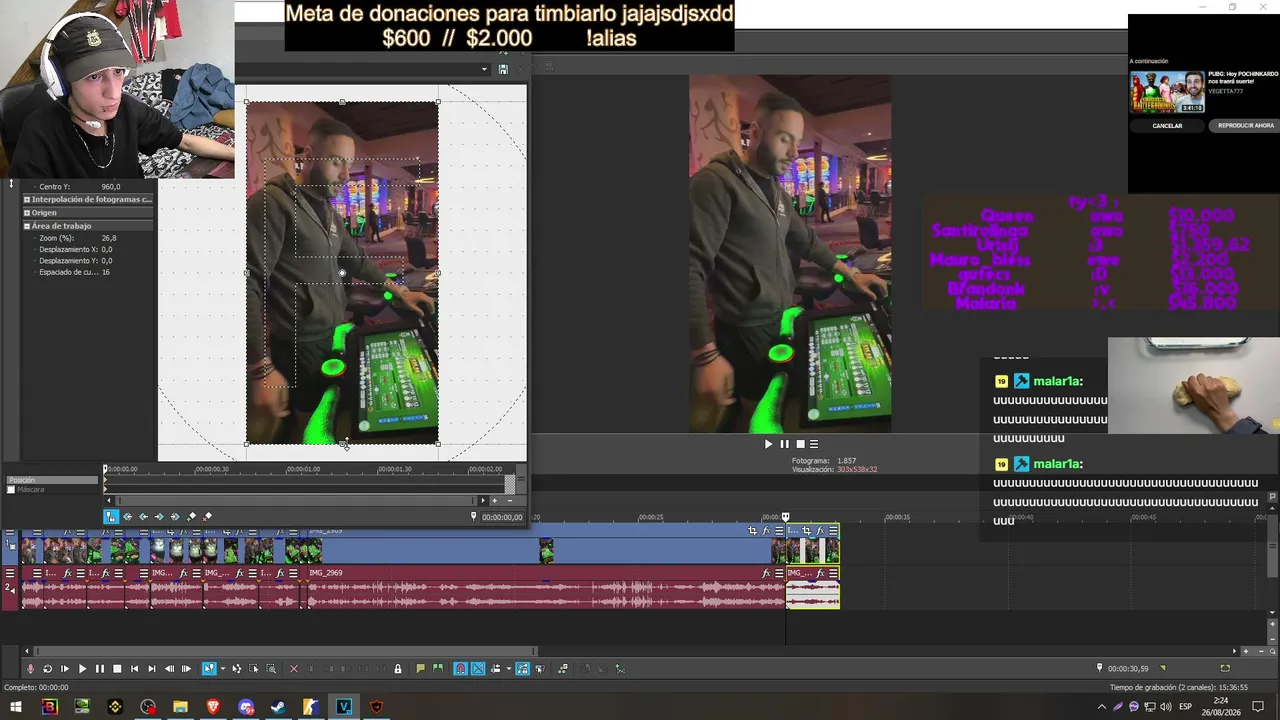Click the Zoom (%) value 26,8
The image size is (1280, 720).
109,239
